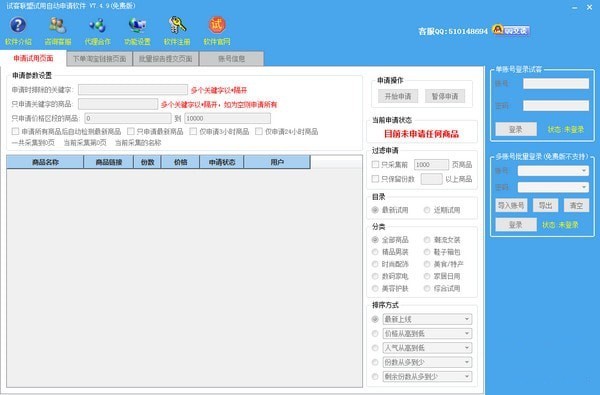Enable the 只保留份数 checkbox

point(375,179)
